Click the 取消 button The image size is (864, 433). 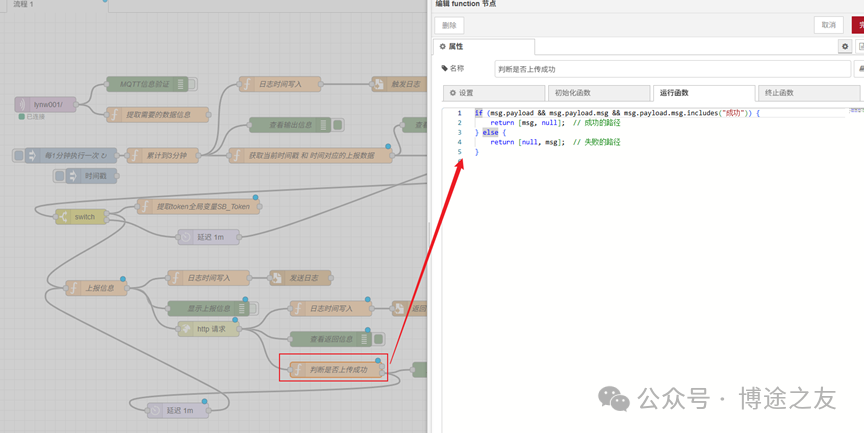pos(829,25)
